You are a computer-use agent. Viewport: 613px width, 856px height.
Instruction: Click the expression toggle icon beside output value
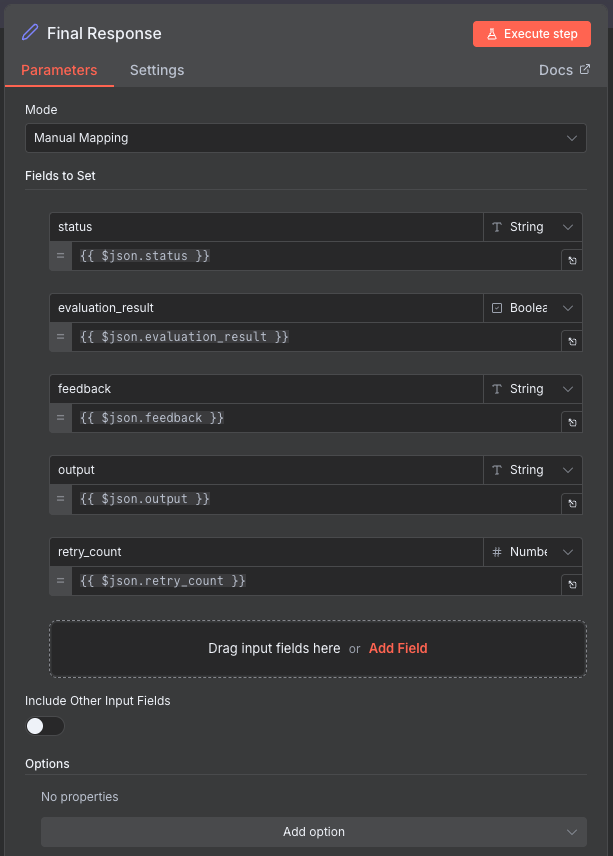(571, 503)
